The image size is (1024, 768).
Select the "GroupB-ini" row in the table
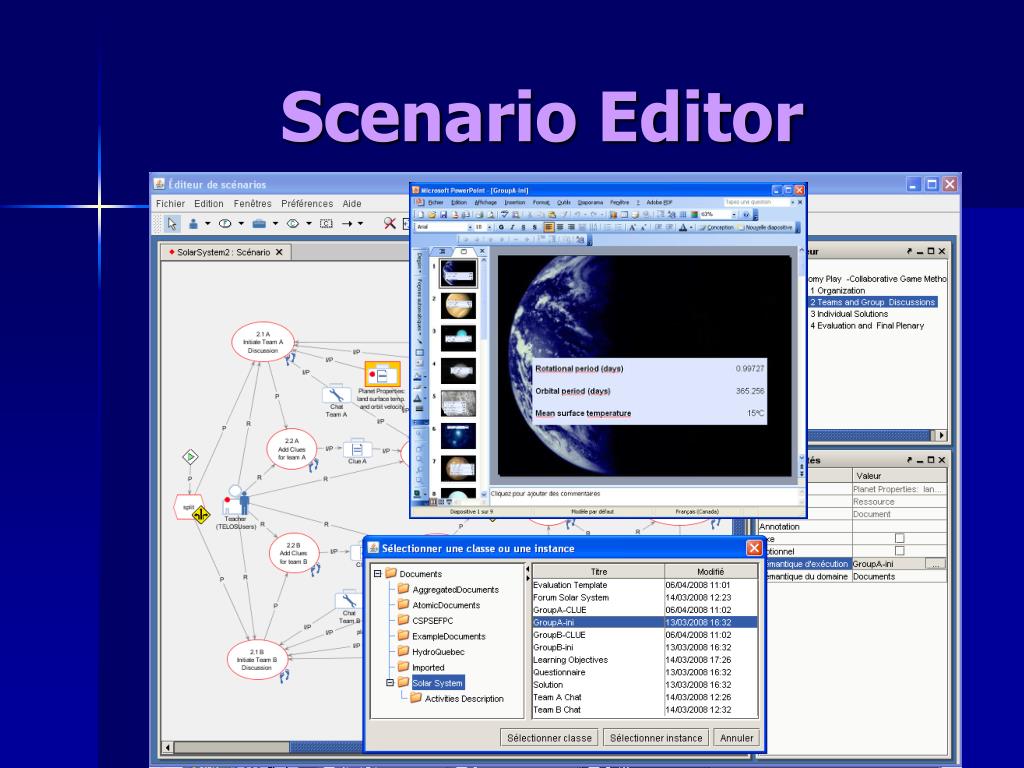click(645, 647)
